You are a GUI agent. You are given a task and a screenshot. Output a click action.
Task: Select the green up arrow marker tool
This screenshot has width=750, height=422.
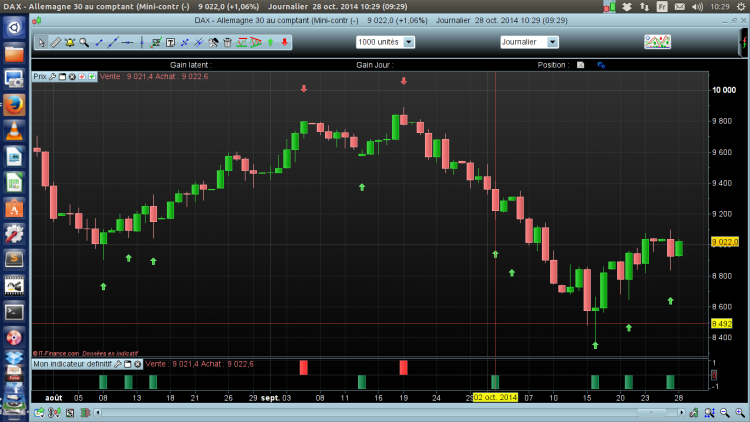[270, 43]
